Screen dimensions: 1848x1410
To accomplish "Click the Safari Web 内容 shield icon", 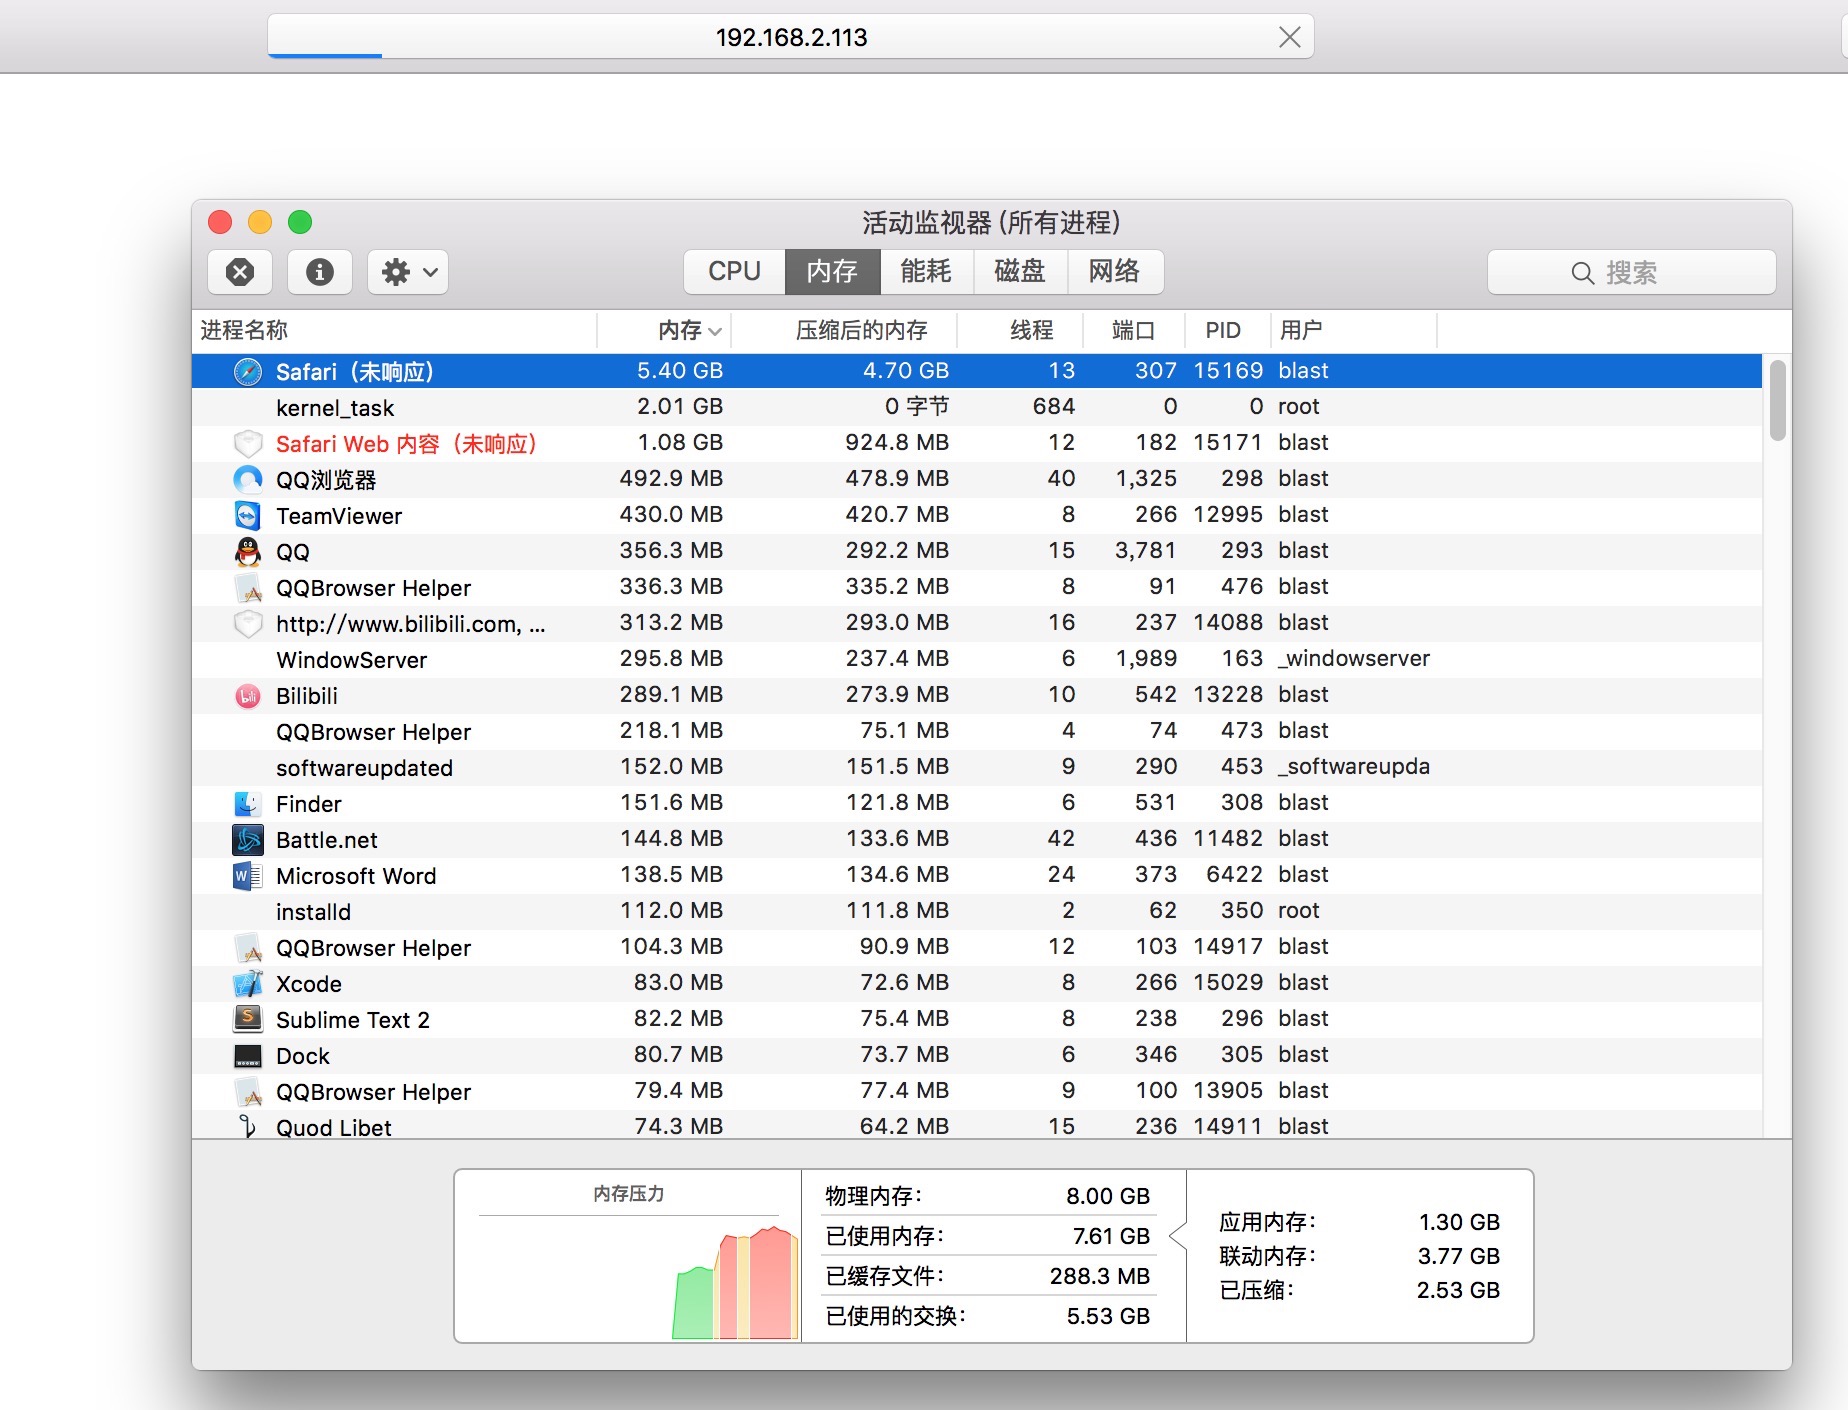I will 248,444.
